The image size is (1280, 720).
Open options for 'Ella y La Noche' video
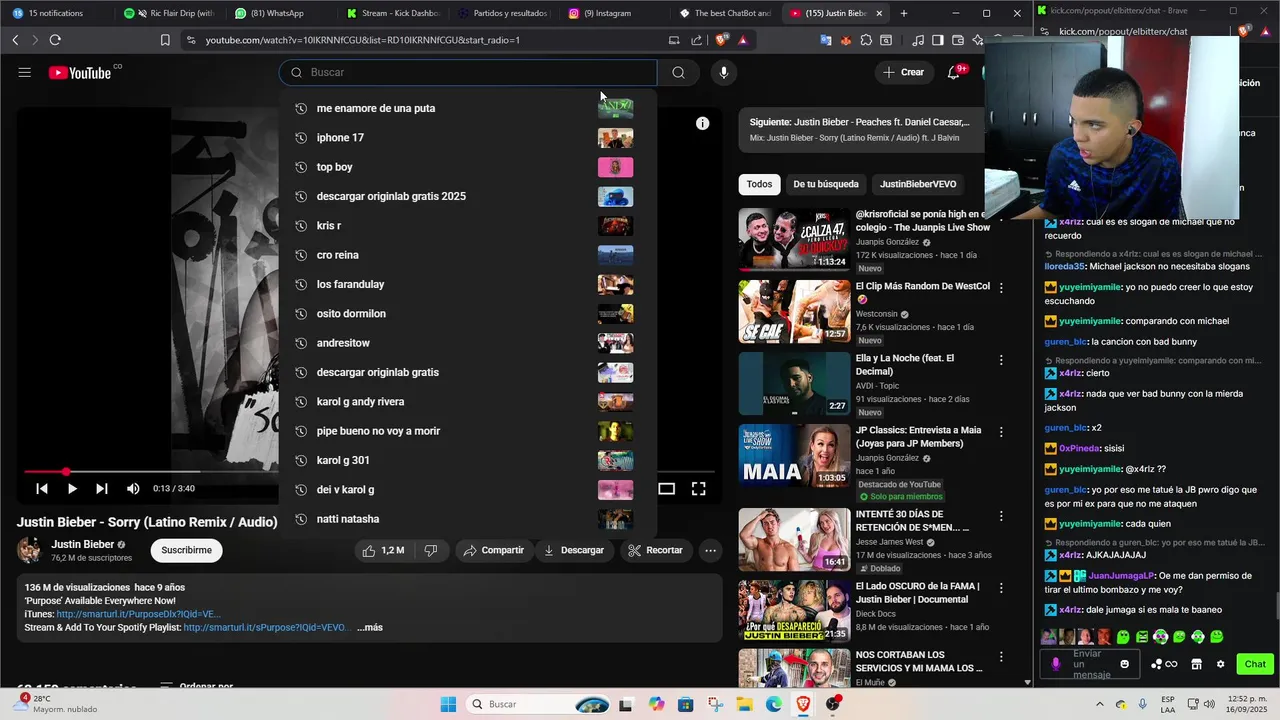click(x=1001, y=360)
